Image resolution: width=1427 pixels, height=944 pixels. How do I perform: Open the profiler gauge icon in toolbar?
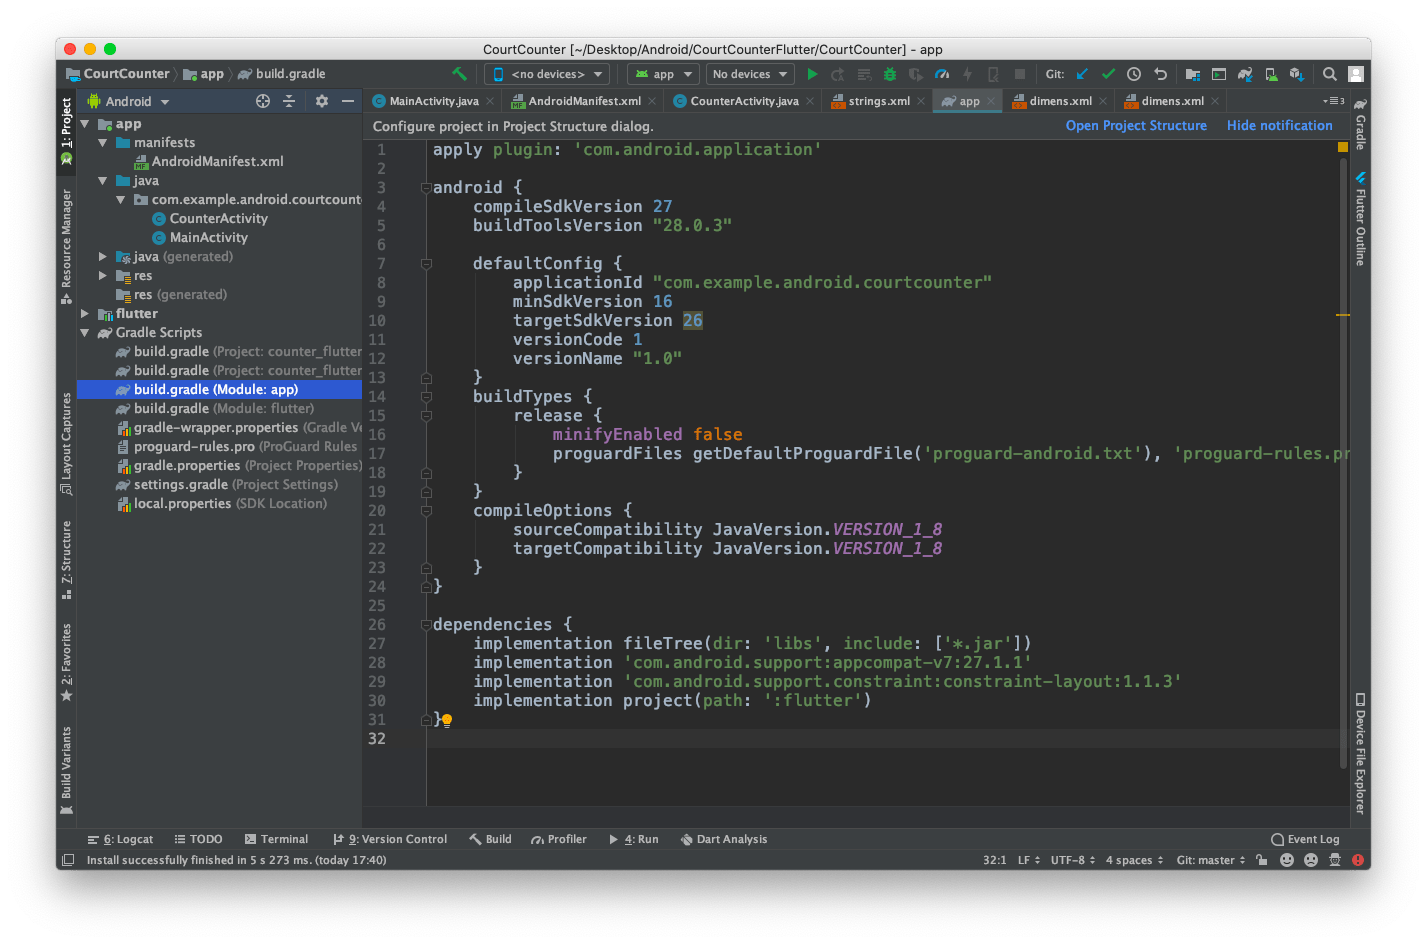pyautogui.click(x=941, y=74)
